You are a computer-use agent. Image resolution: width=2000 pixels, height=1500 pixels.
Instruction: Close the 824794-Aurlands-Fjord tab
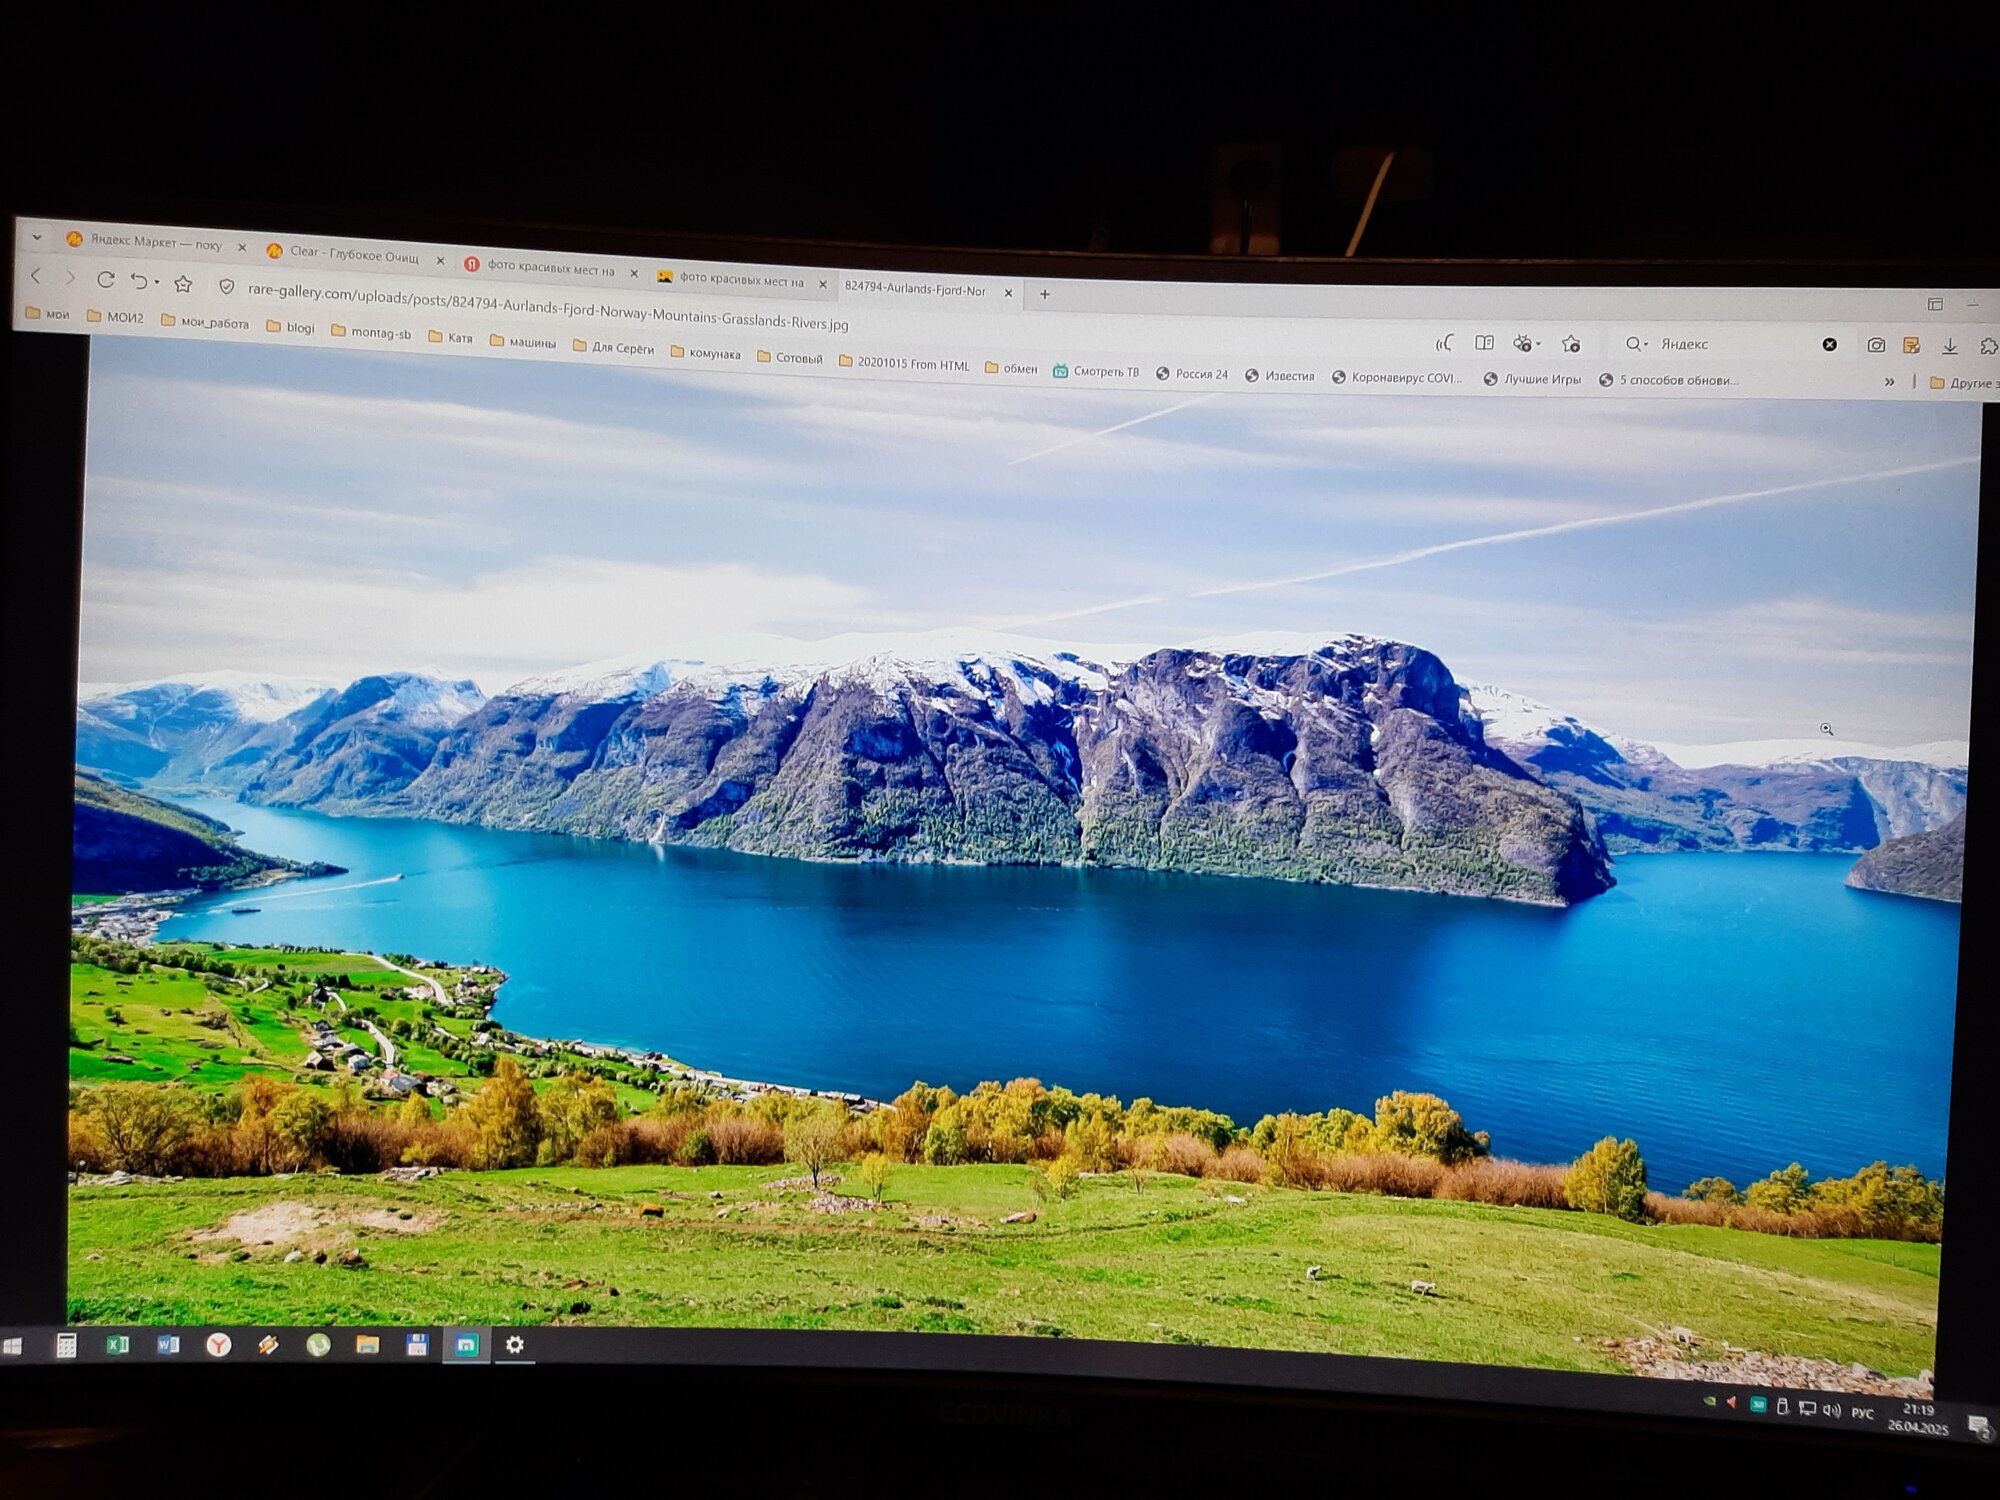(1008, 293)
